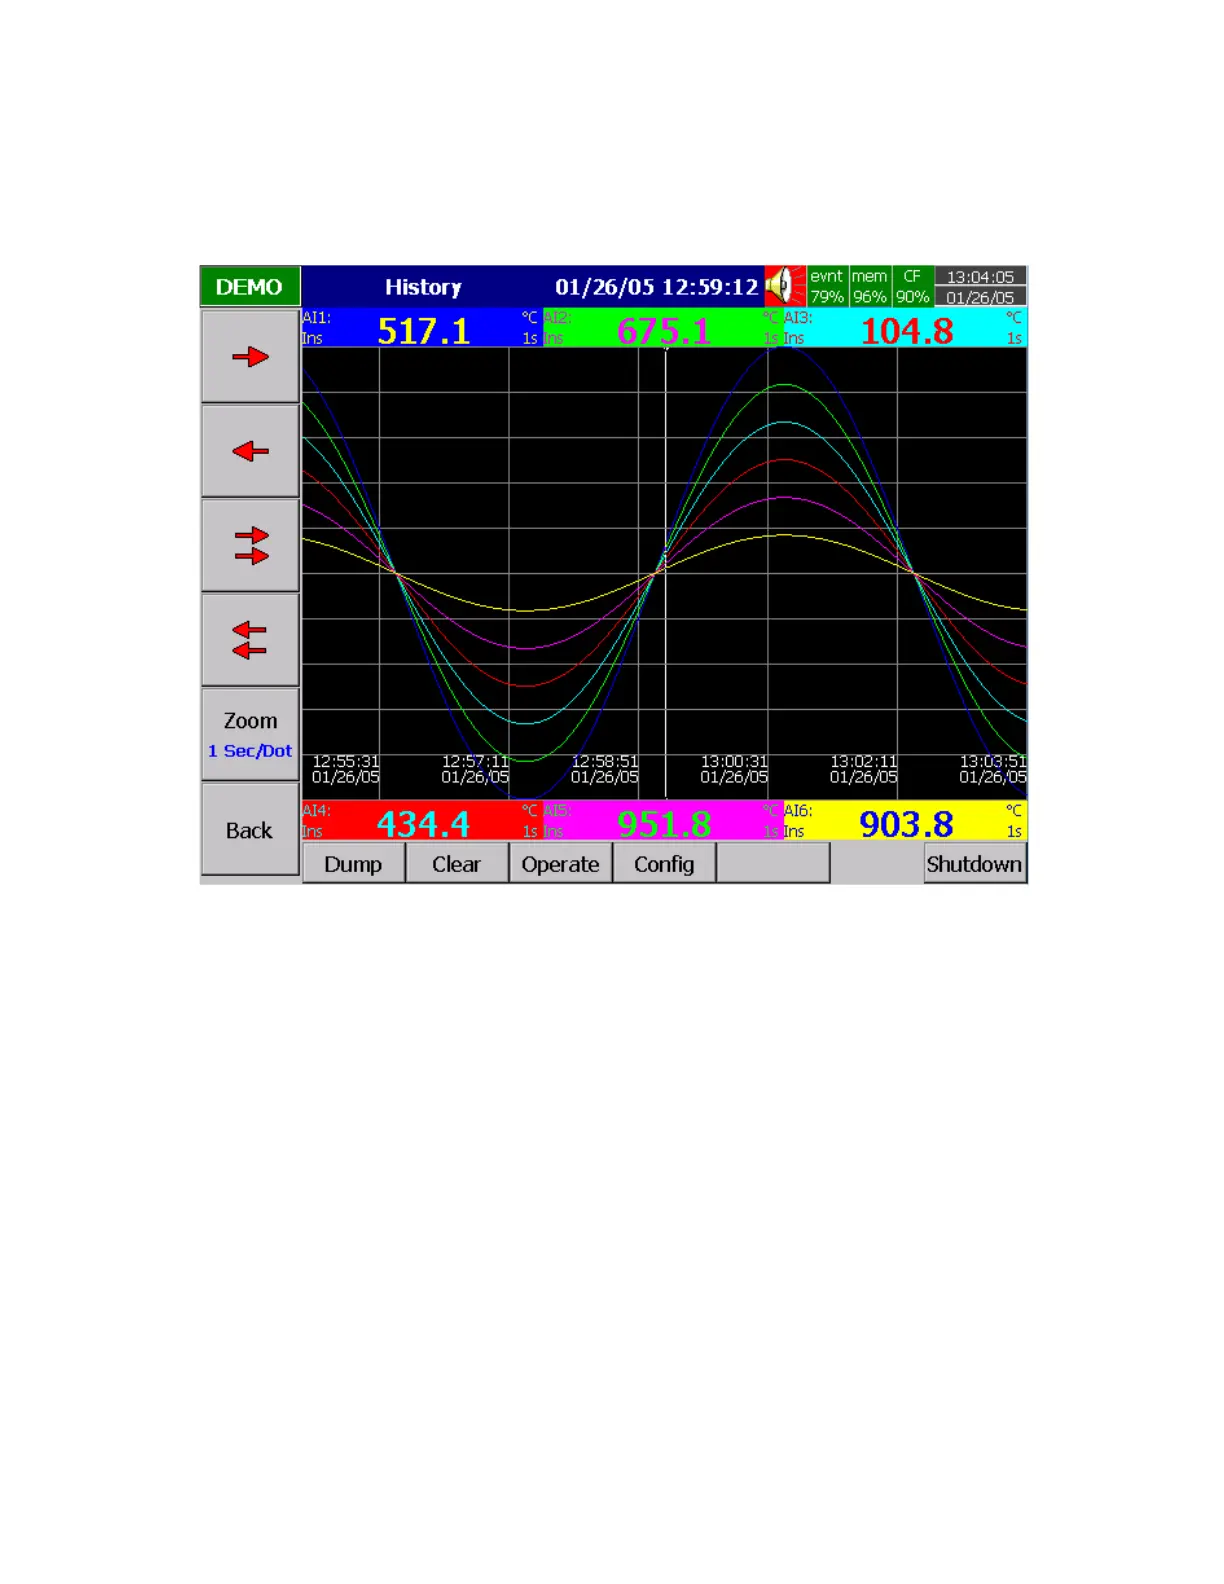Select the AI6 channel reading 903.8

(905, 821)
